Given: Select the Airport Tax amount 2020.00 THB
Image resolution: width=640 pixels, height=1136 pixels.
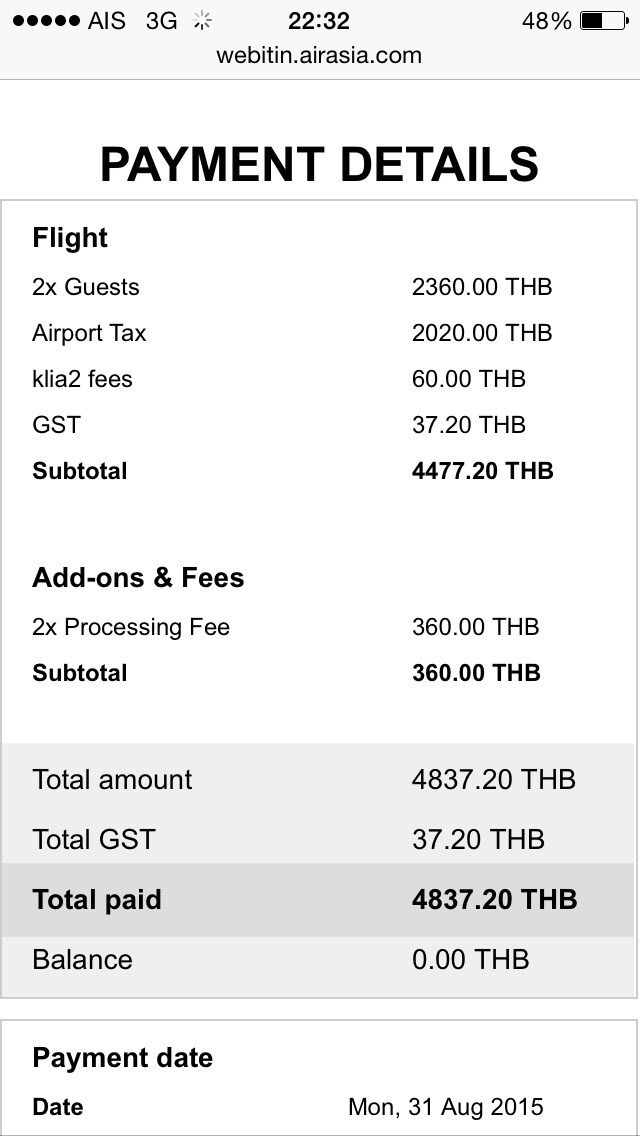Looking at the screenshot, I should [482, 333].
